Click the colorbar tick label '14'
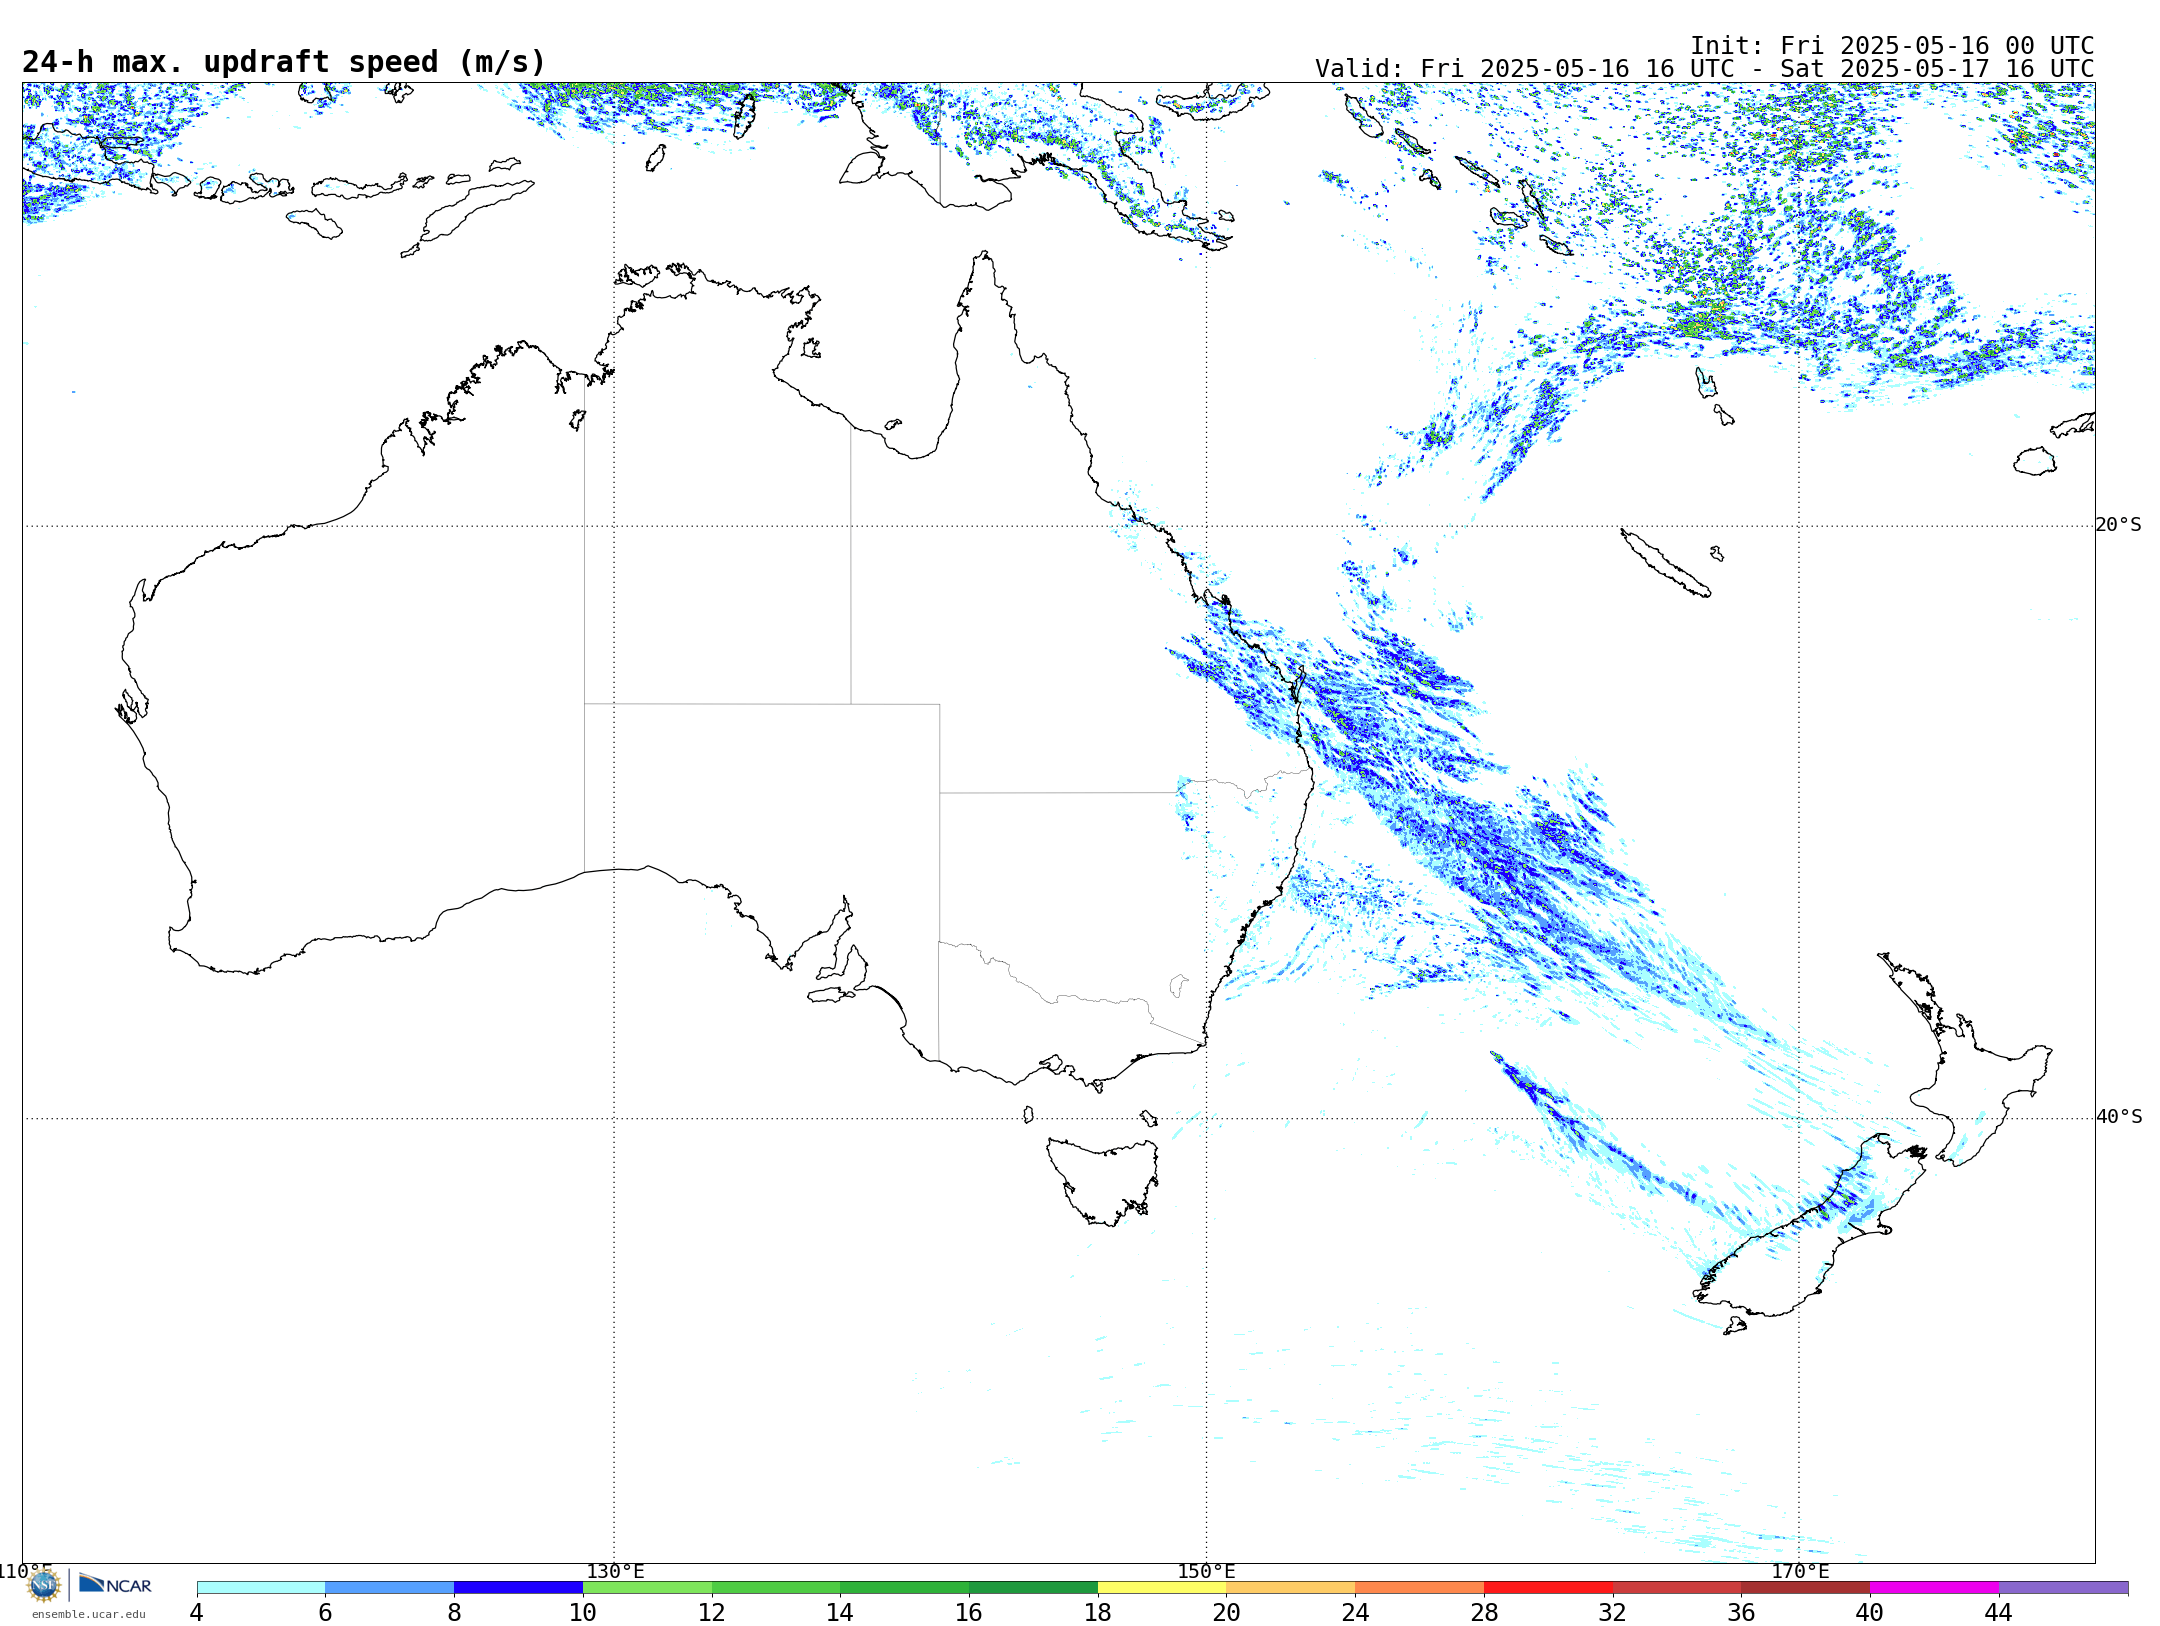This screenshot has width=2160, height=1626. point(840,1612)
